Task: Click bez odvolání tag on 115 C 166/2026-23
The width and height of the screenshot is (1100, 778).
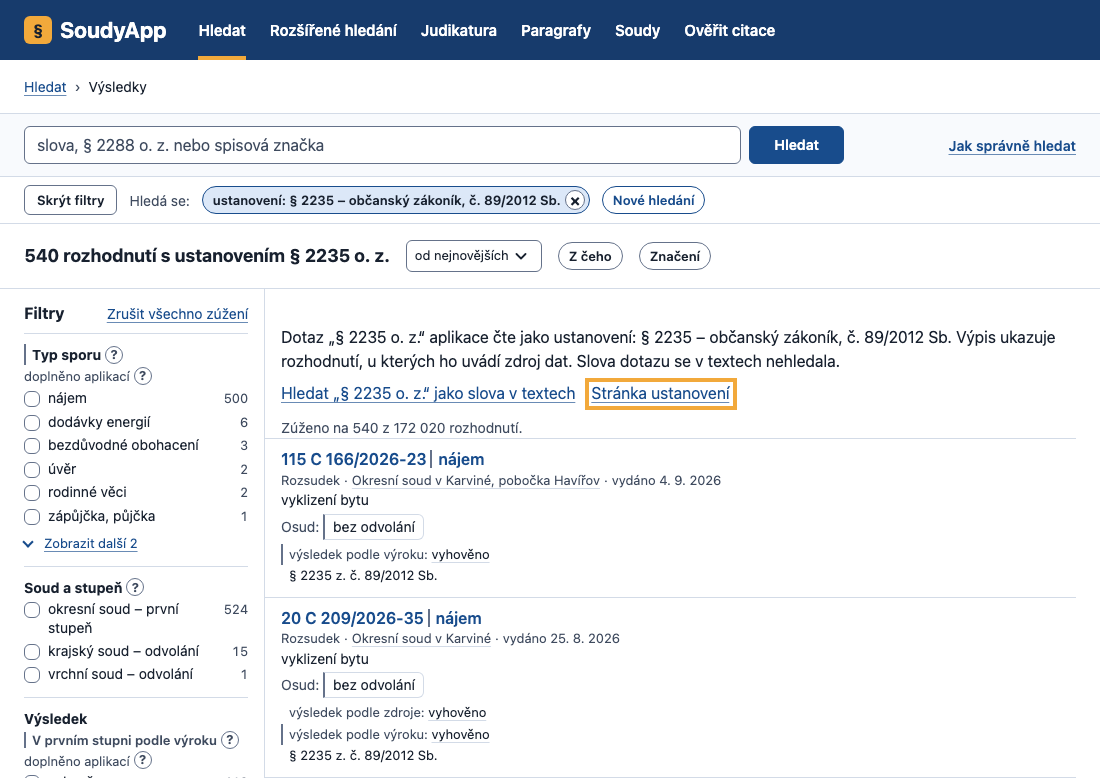Action: coord(374,527)
